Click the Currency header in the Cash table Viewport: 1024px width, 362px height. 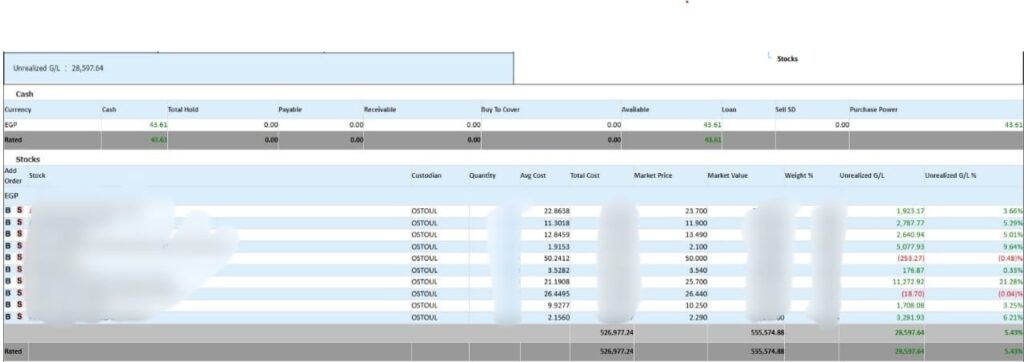pyautogui.click(x=18, y=109)
